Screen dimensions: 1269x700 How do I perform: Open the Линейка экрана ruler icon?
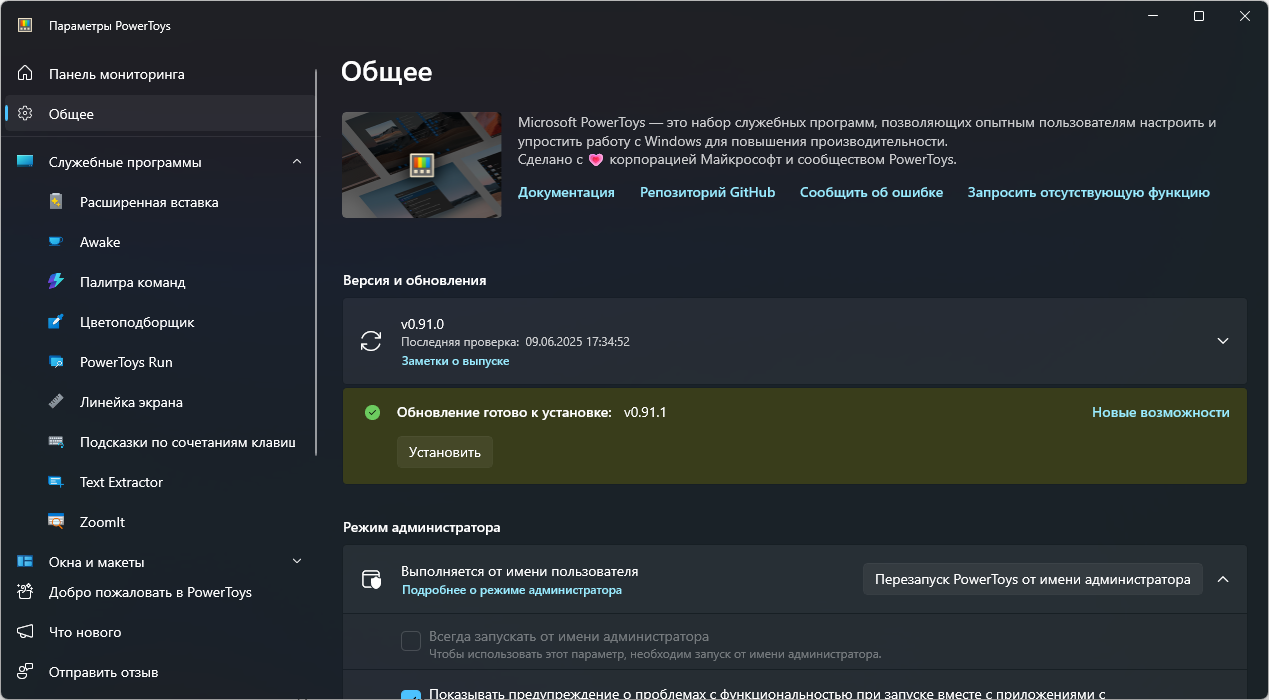tap(56, 402)
